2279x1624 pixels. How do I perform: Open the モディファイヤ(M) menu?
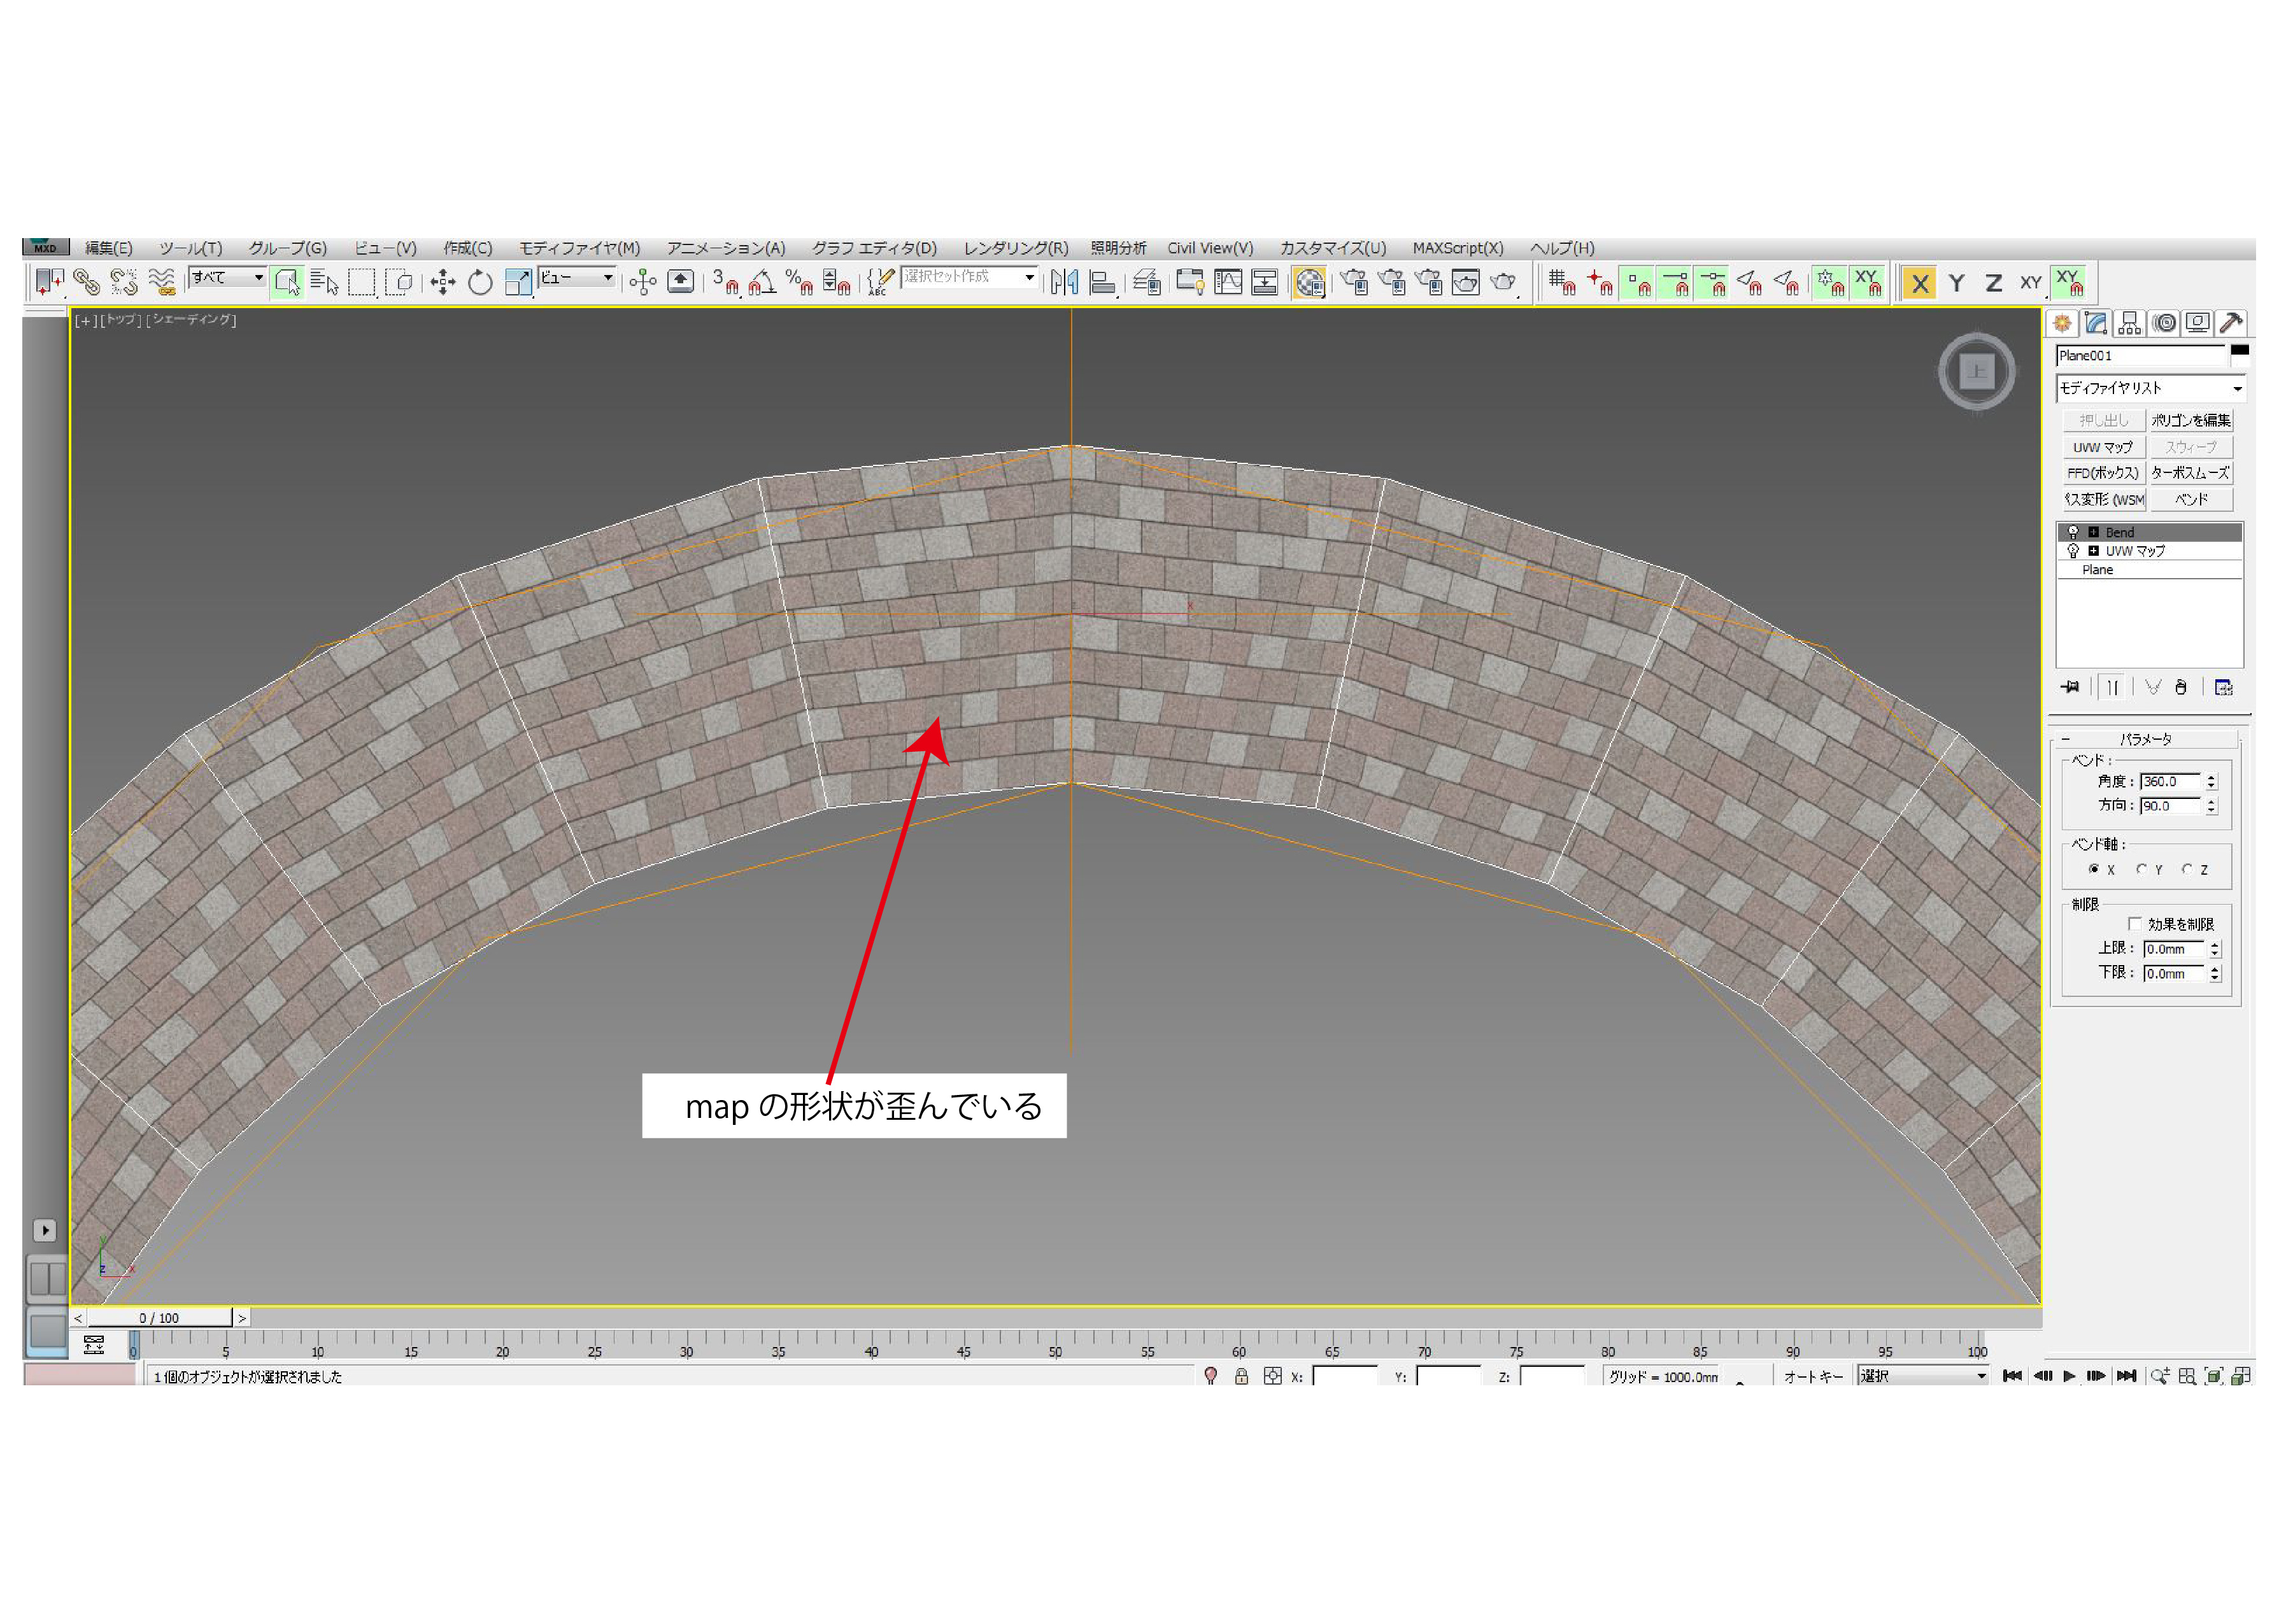[579, 248]
